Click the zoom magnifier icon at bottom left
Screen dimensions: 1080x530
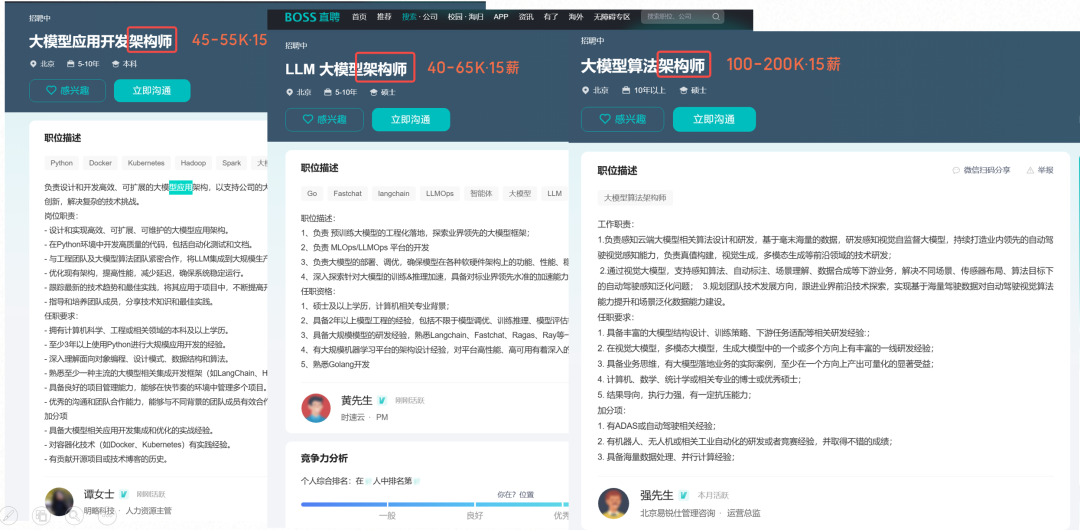point(74,516)
